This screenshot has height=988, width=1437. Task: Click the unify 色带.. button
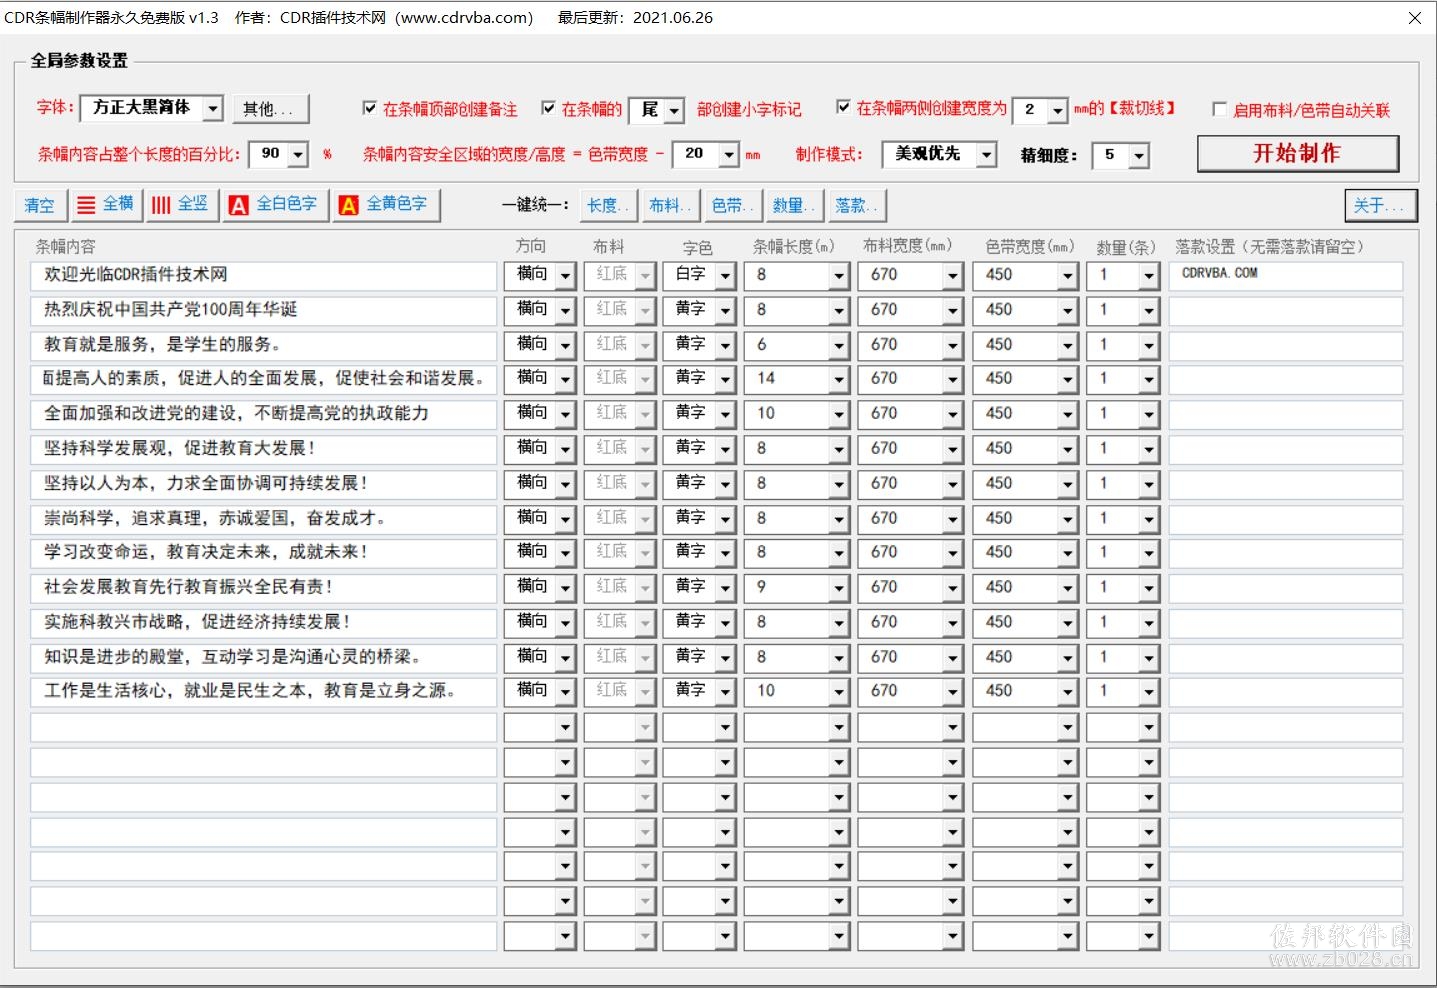(x=732, y=205)
